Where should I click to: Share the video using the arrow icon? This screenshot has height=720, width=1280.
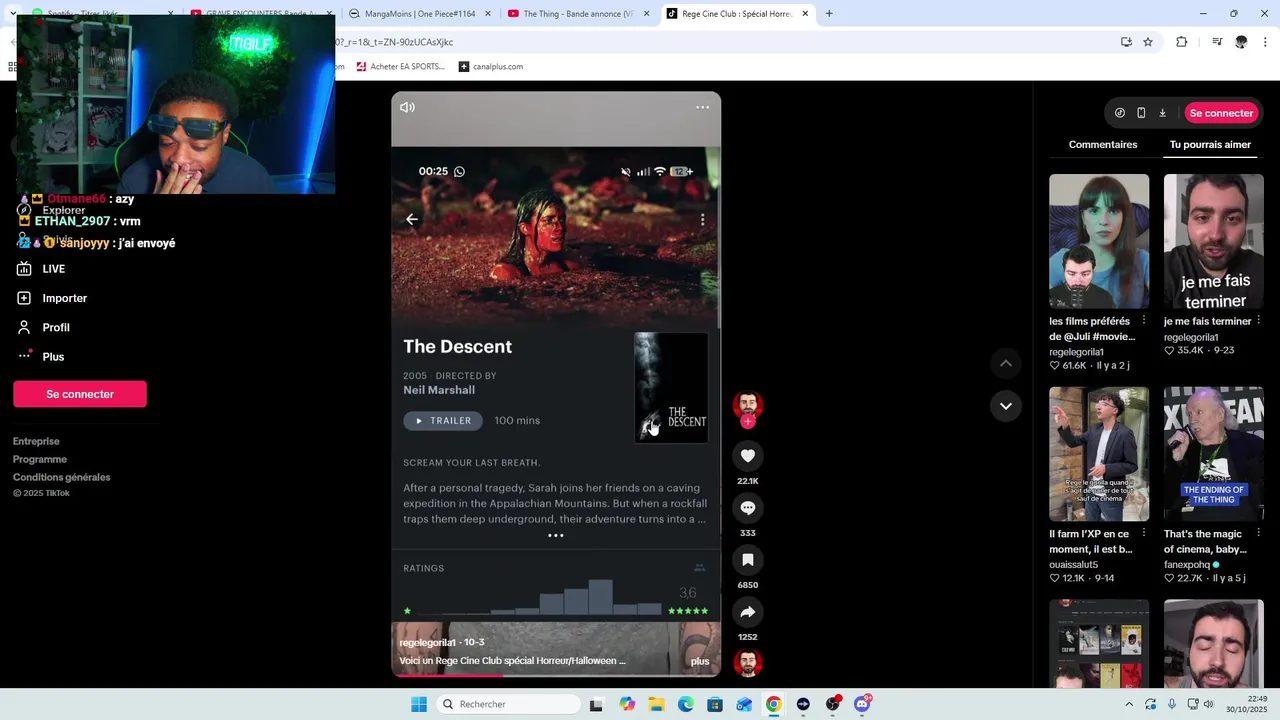point(747,612)
